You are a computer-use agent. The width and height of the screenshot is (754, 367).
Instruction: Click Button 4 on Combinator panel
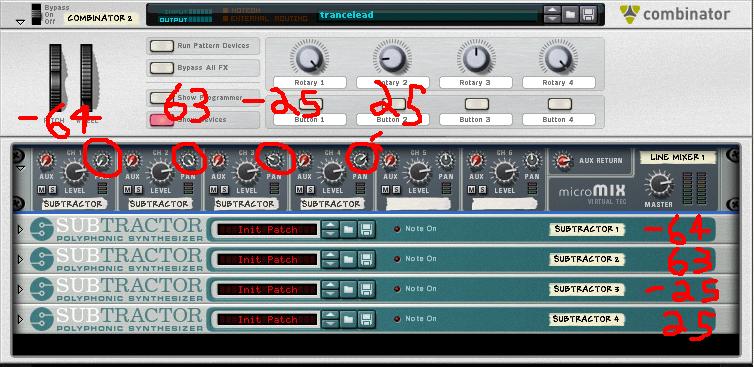(560, 104)
